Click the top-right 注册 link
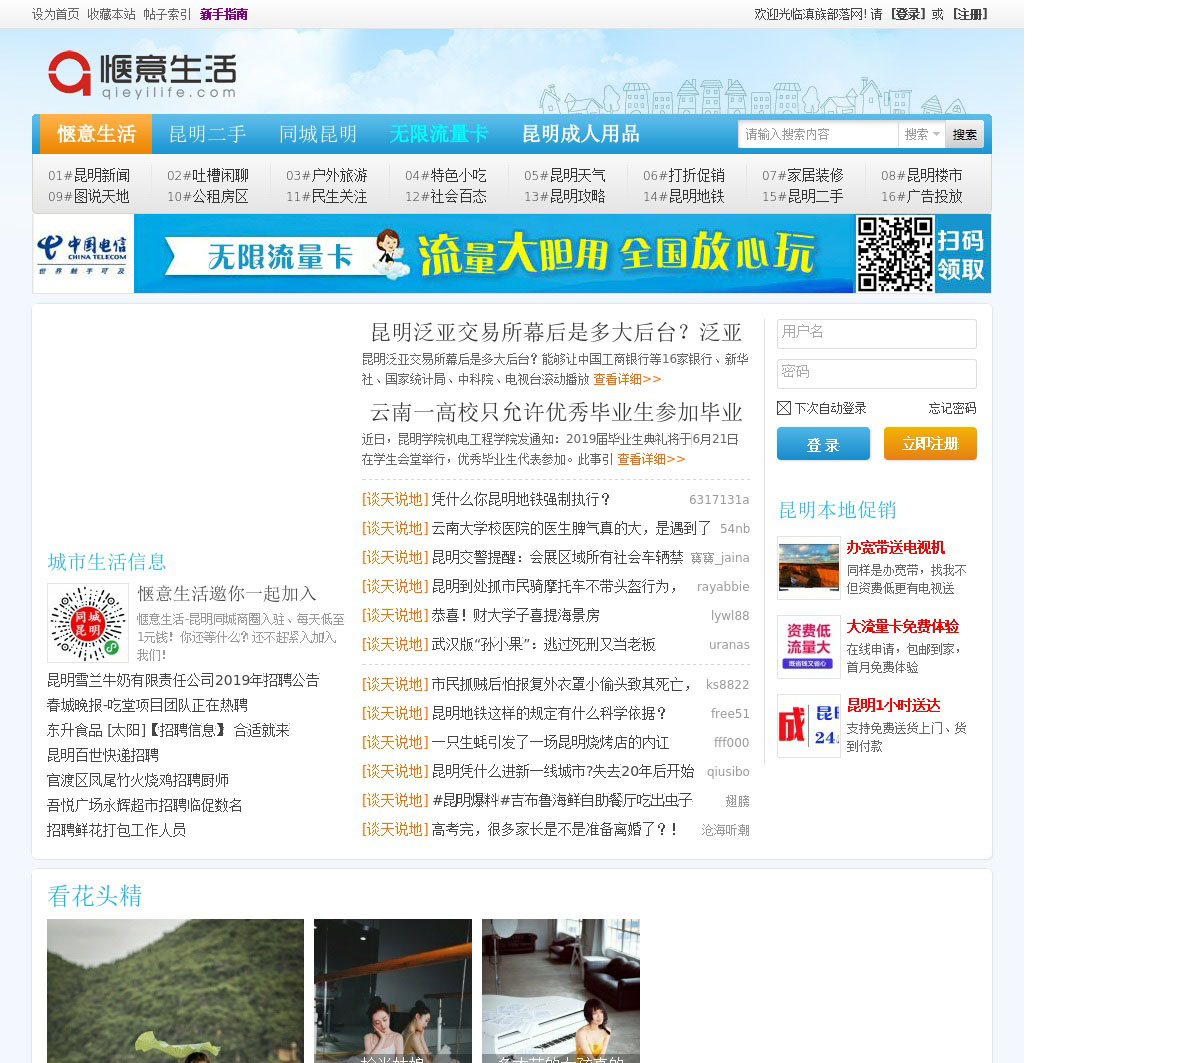The height and width of the screenshot is (1063, 1200). tap(970, 14)
